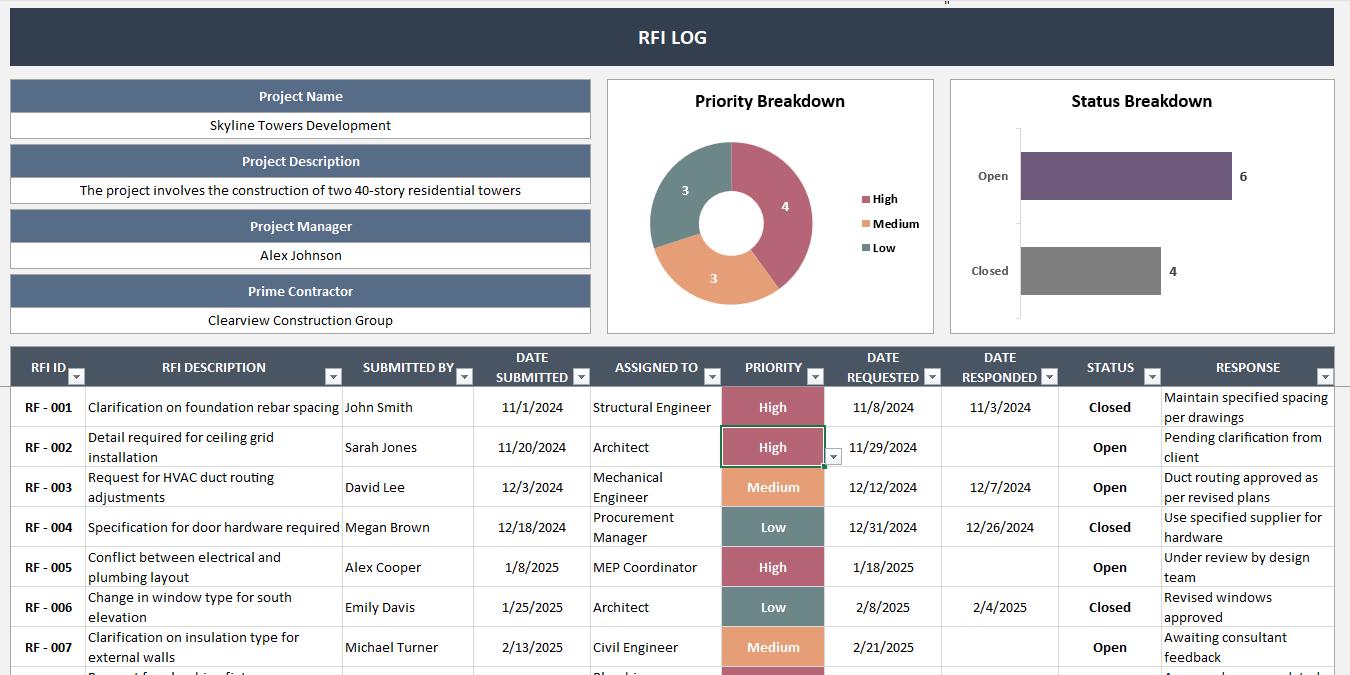The width and height of the screenshot is (1350, 675).
Task: Open the DATE REQUESTED column filter
Action: (x=932, y=378)
